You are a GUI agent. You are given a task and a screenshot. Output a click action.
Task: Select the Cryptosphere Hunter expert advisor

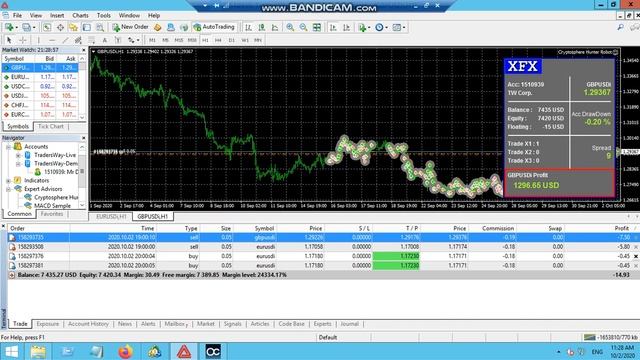(56, 197)
